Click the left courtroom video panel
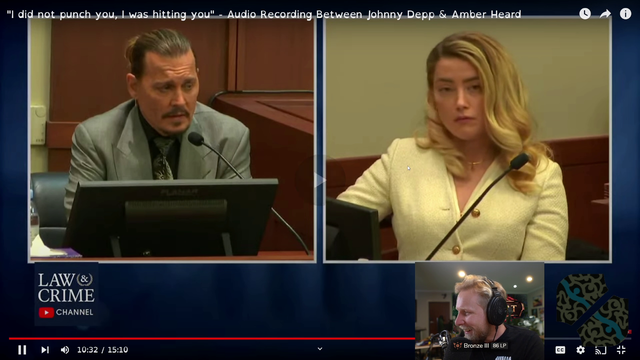Viewport: 640px width, 360px height. (172, 139)
